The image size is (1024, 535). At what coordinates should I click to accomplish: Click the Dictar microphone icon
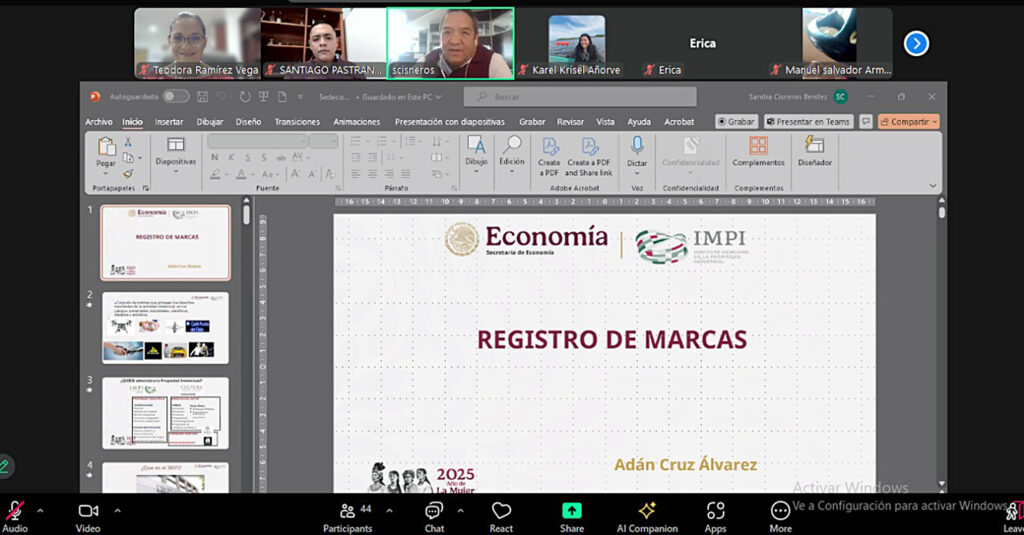[637, 145]
